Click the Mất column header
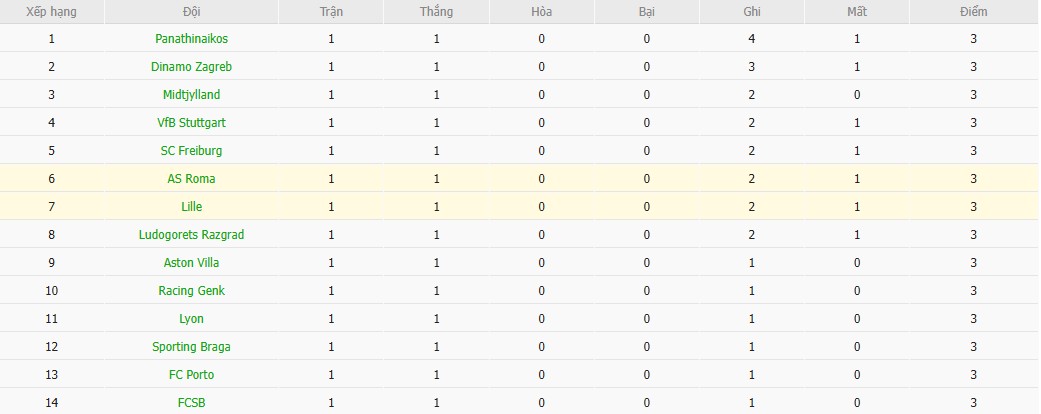1041x414 pixels. point(857,12)
